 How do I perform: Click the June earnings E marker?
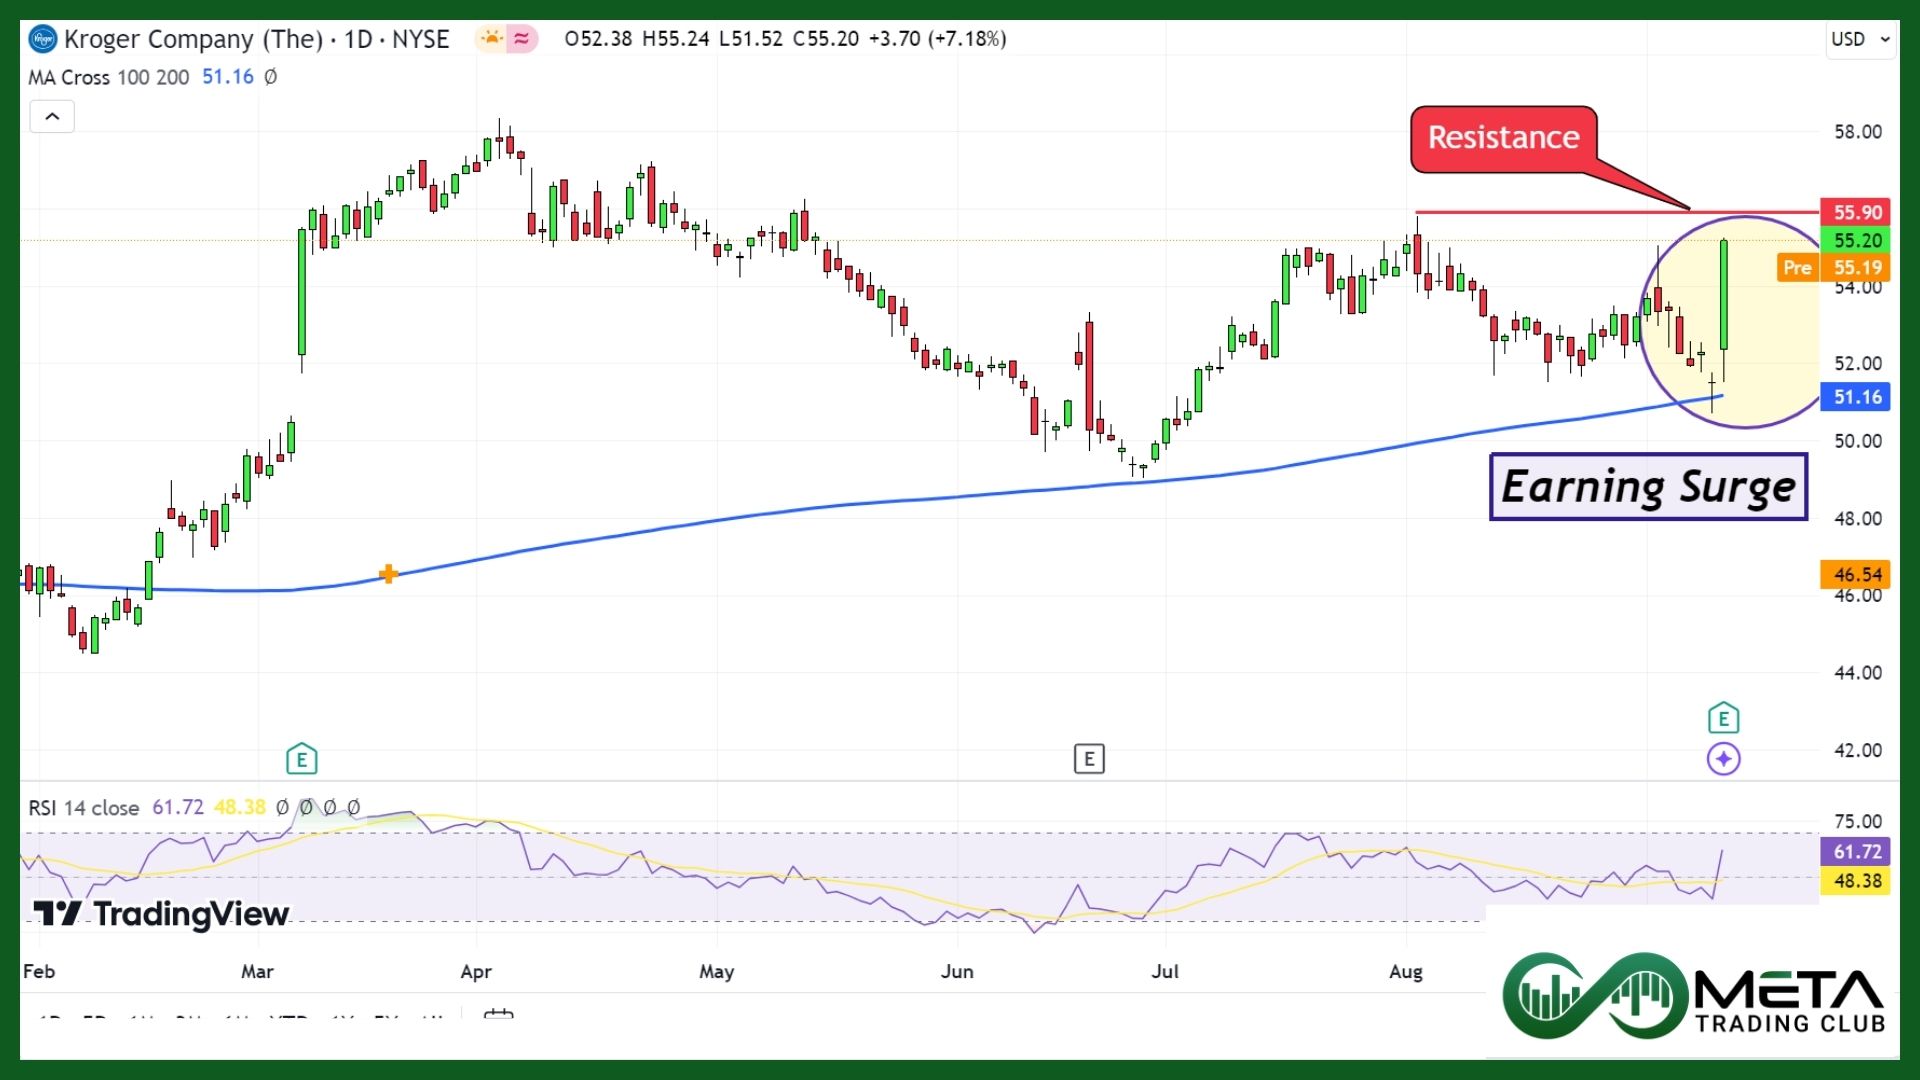(x=1089, y=759)
